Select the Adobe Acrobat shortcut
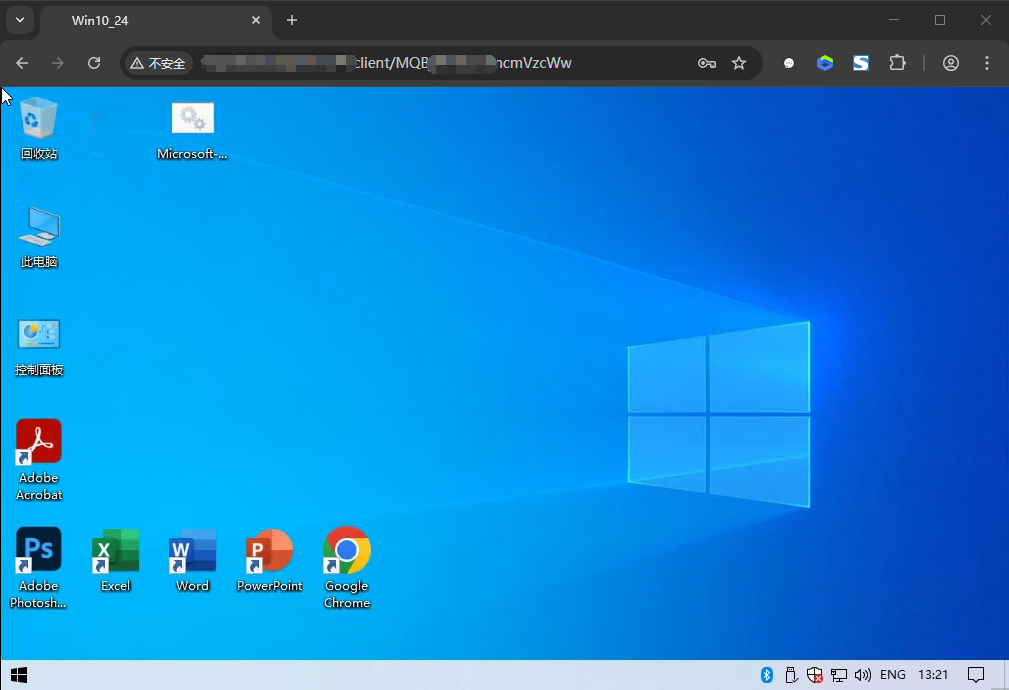This screenshot has height=690, width=1009. pyautogui.click(x=39, y=442)
